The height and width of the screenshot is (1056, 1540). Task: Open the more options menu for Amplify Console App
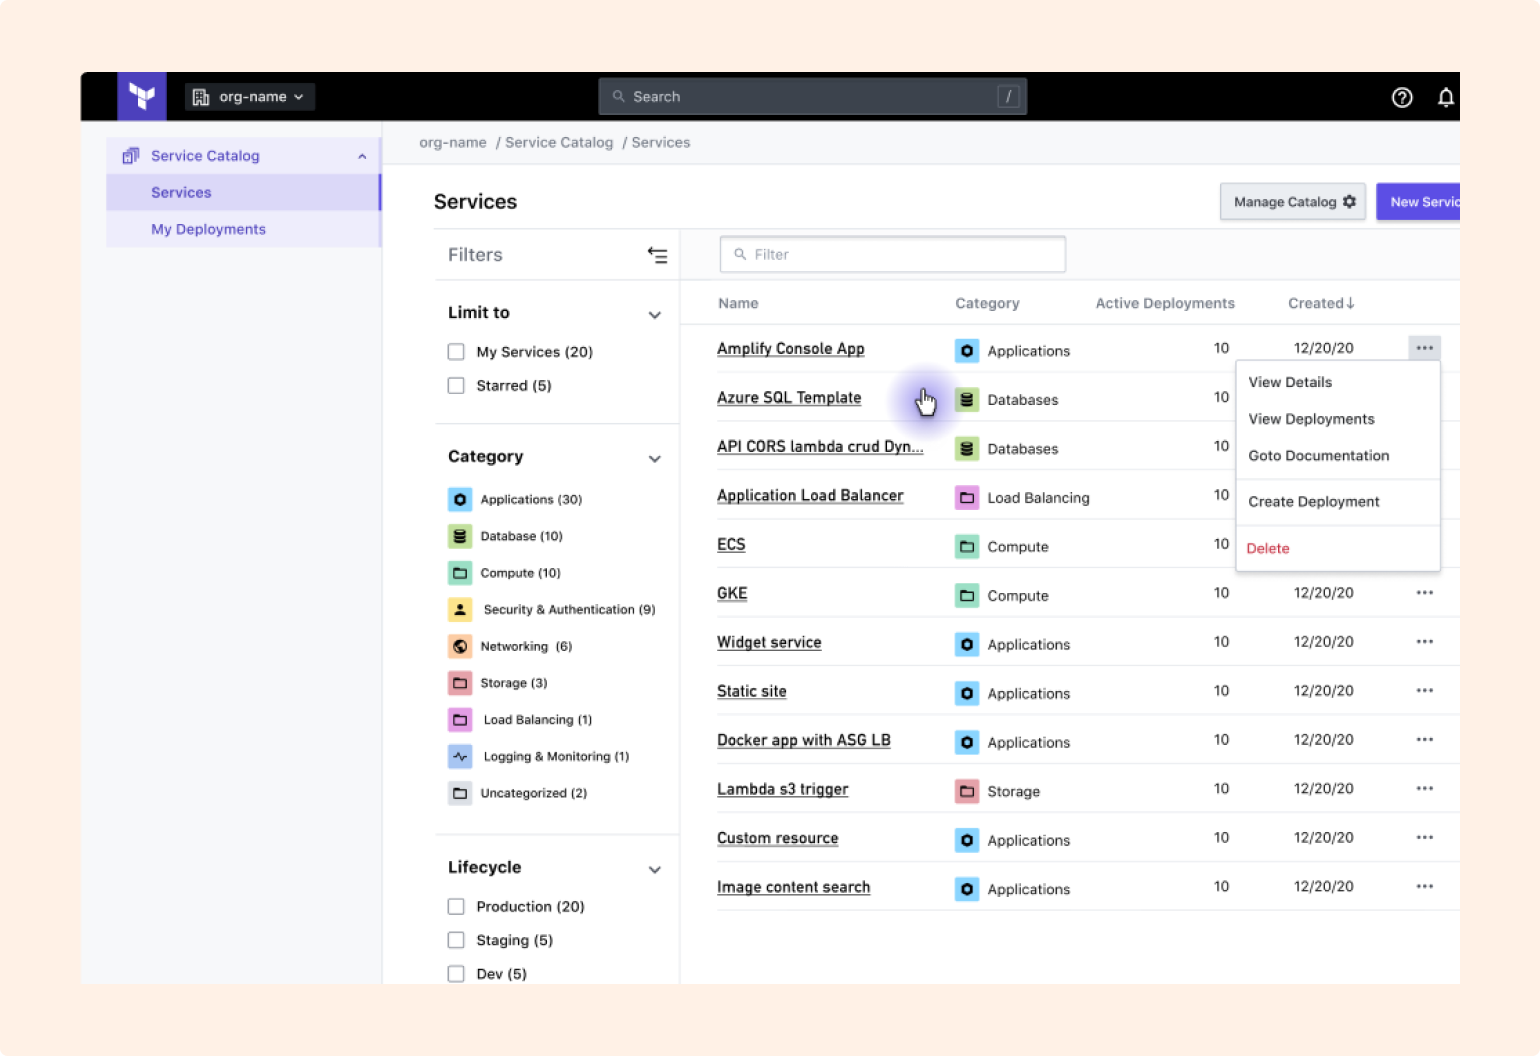point(1425,348)
